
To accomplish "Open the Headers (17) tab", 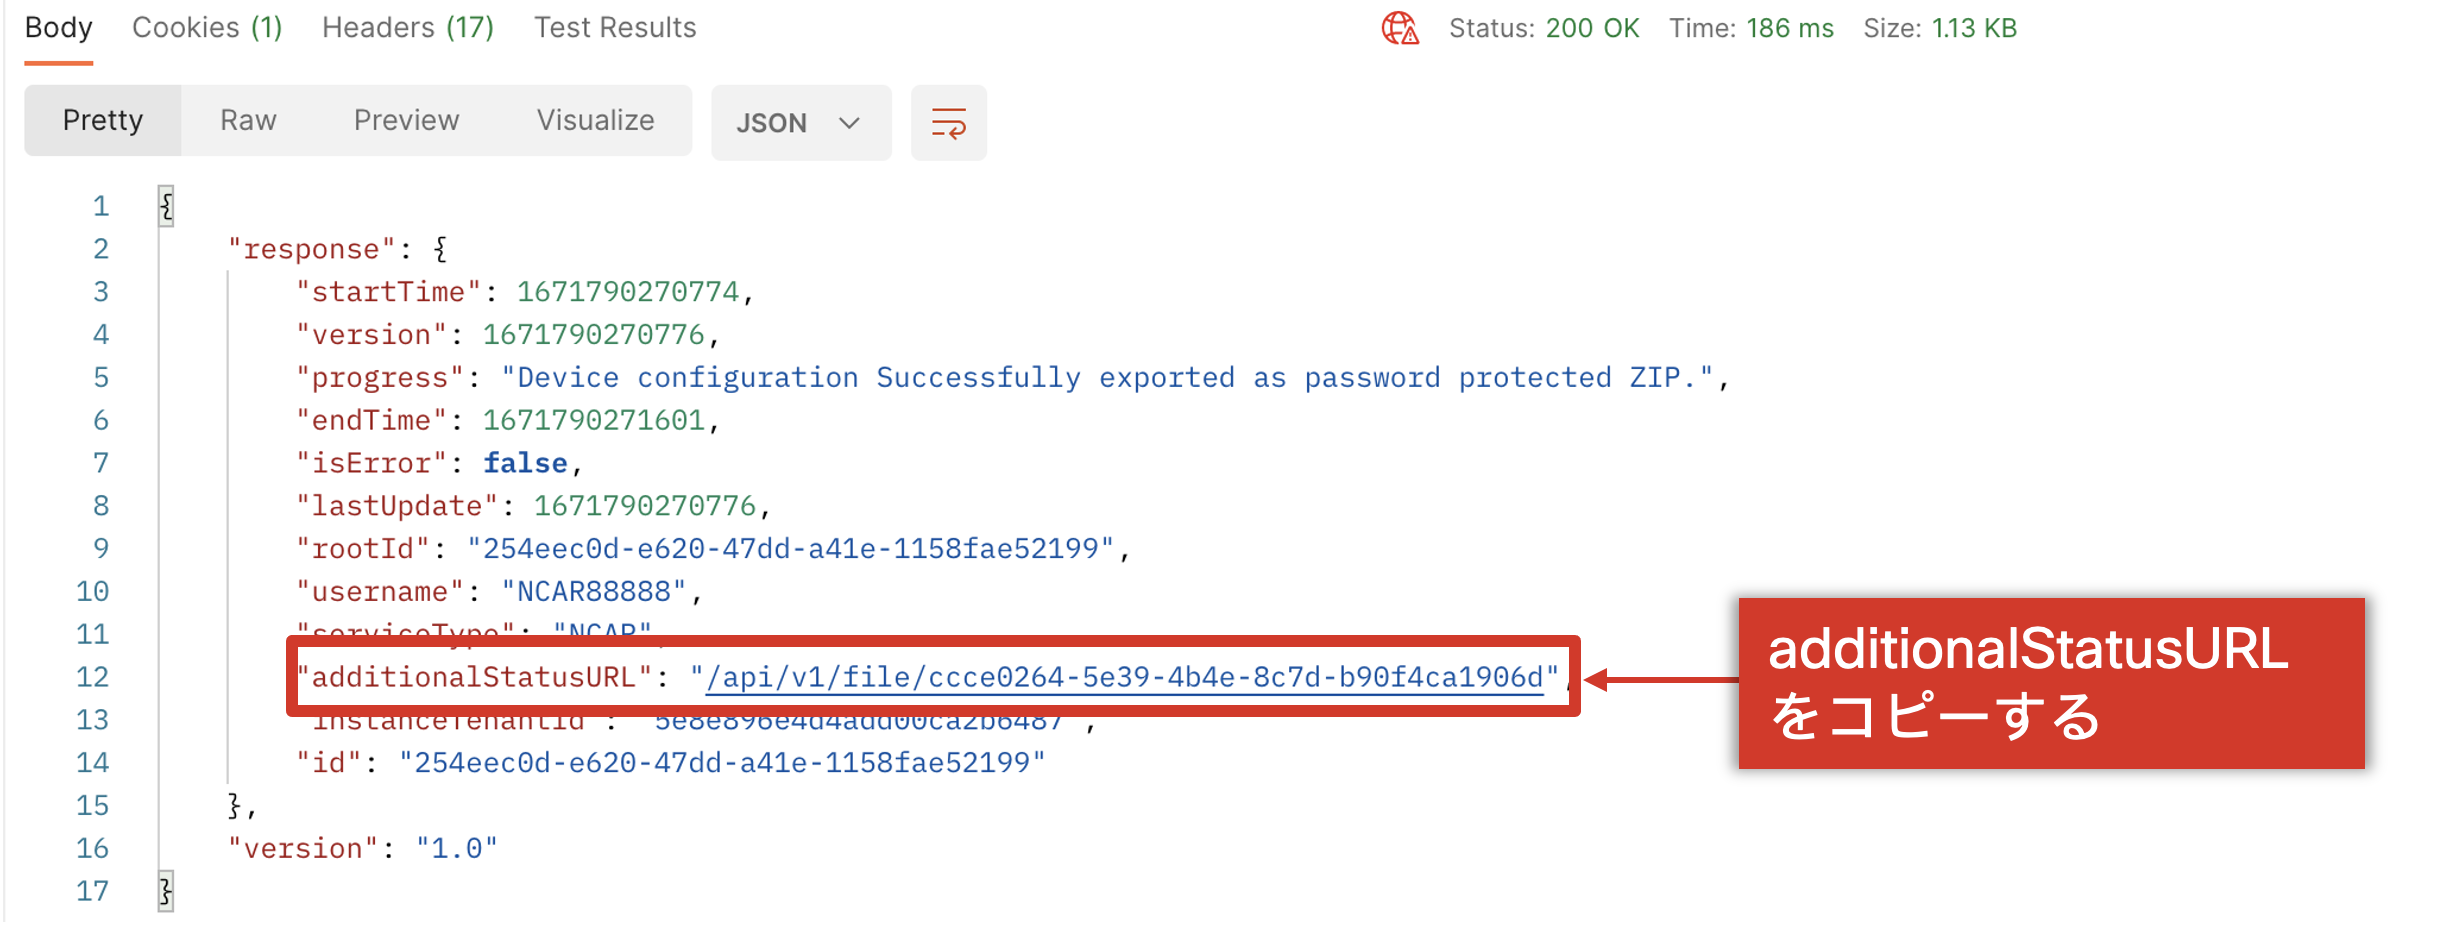I will [406, 27].
